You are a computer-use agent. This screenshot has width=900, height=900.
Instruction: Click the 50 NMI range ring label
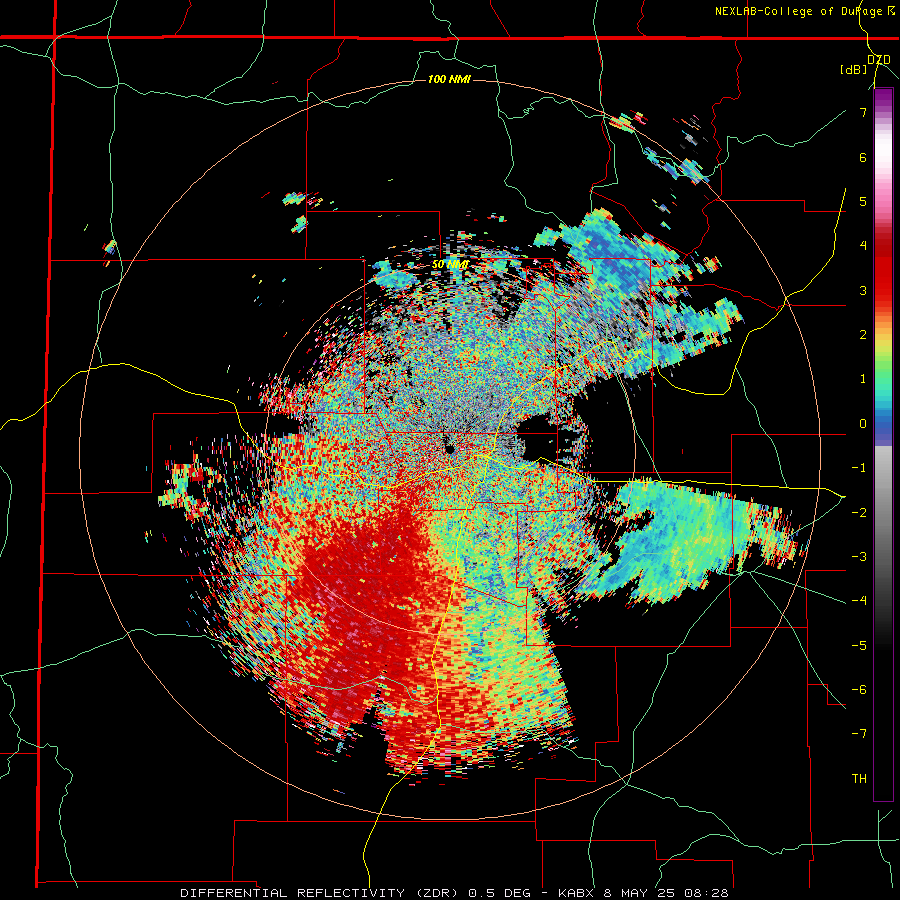tap(451, 265)
